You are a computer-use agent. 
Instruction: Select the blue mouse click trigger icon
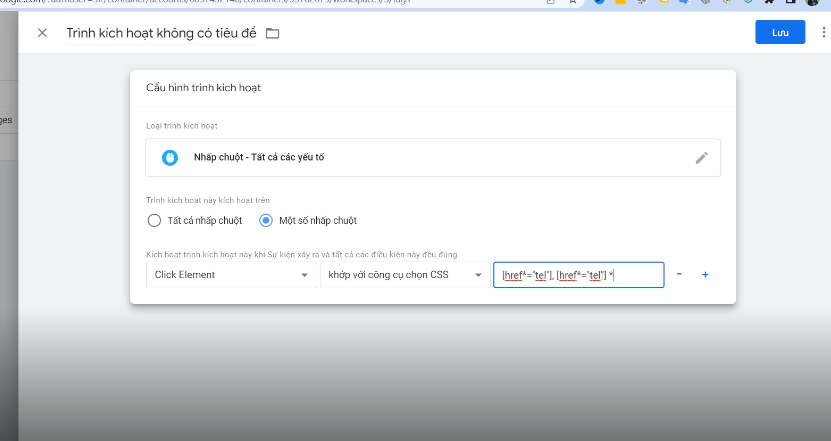coord(170,157)
